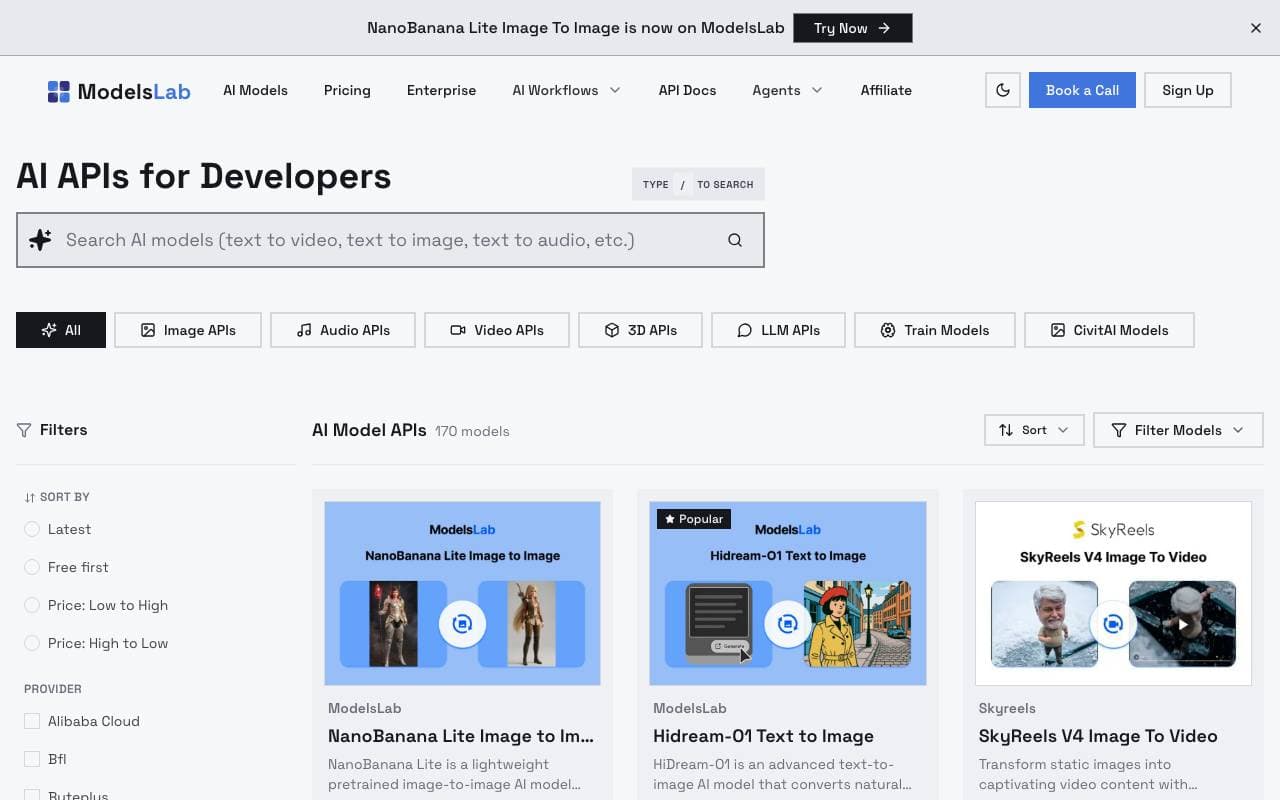Screen dimensions: 1280x800
Task: Click the Popular star badge on Hidream card
Action: point(694,519)
